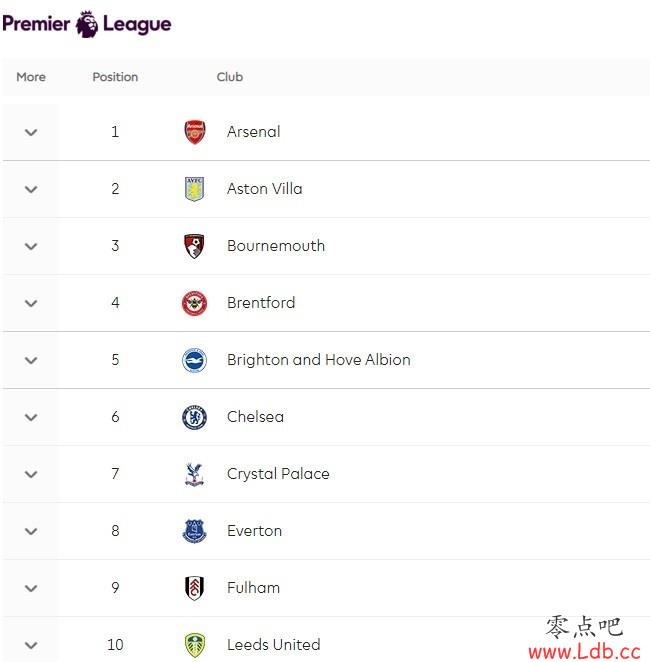650x662 pixels.
Task: Click the Everton club crest
Action: click(194, 531)
